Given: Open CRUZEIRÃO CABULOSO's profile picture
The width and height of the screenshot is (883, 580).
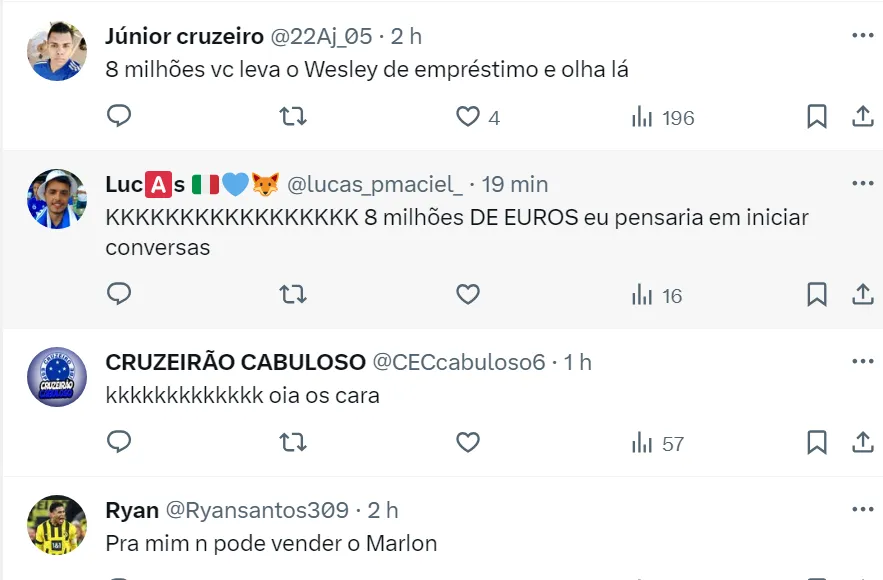Looking at the screenshot, I should pos(56,377).
